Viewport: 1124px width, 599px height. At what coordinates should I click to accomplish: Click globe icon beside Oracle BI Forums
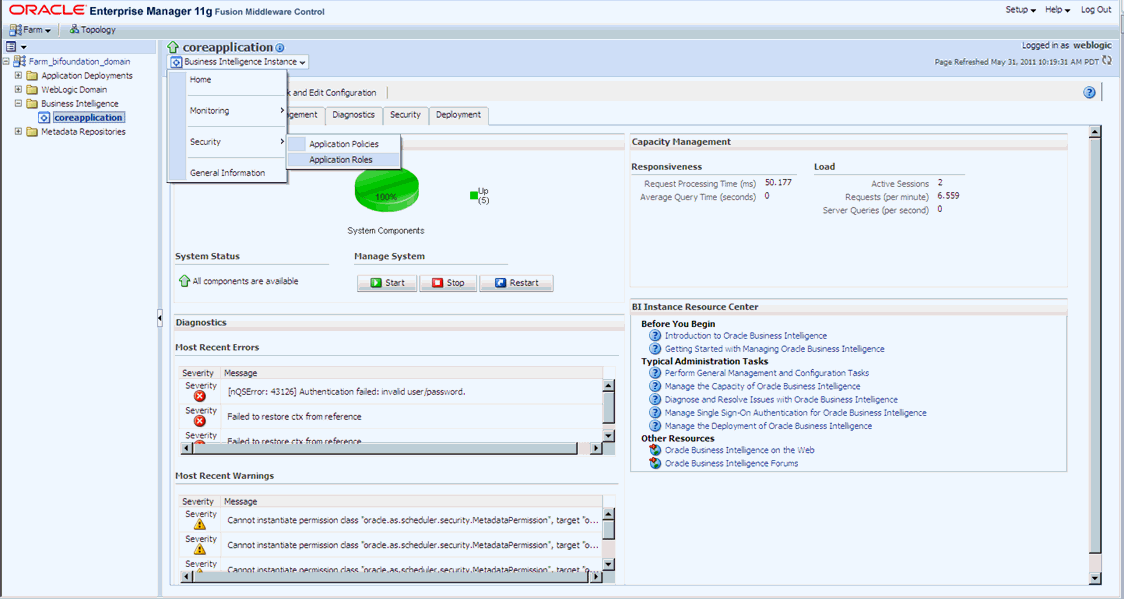(654, 464)
